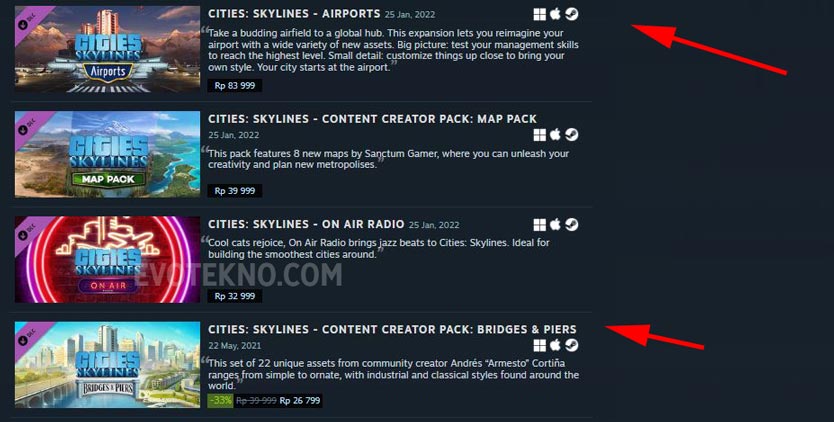Click the Airports capsule image
Screen dimensions: 834x422
[107, 49]
